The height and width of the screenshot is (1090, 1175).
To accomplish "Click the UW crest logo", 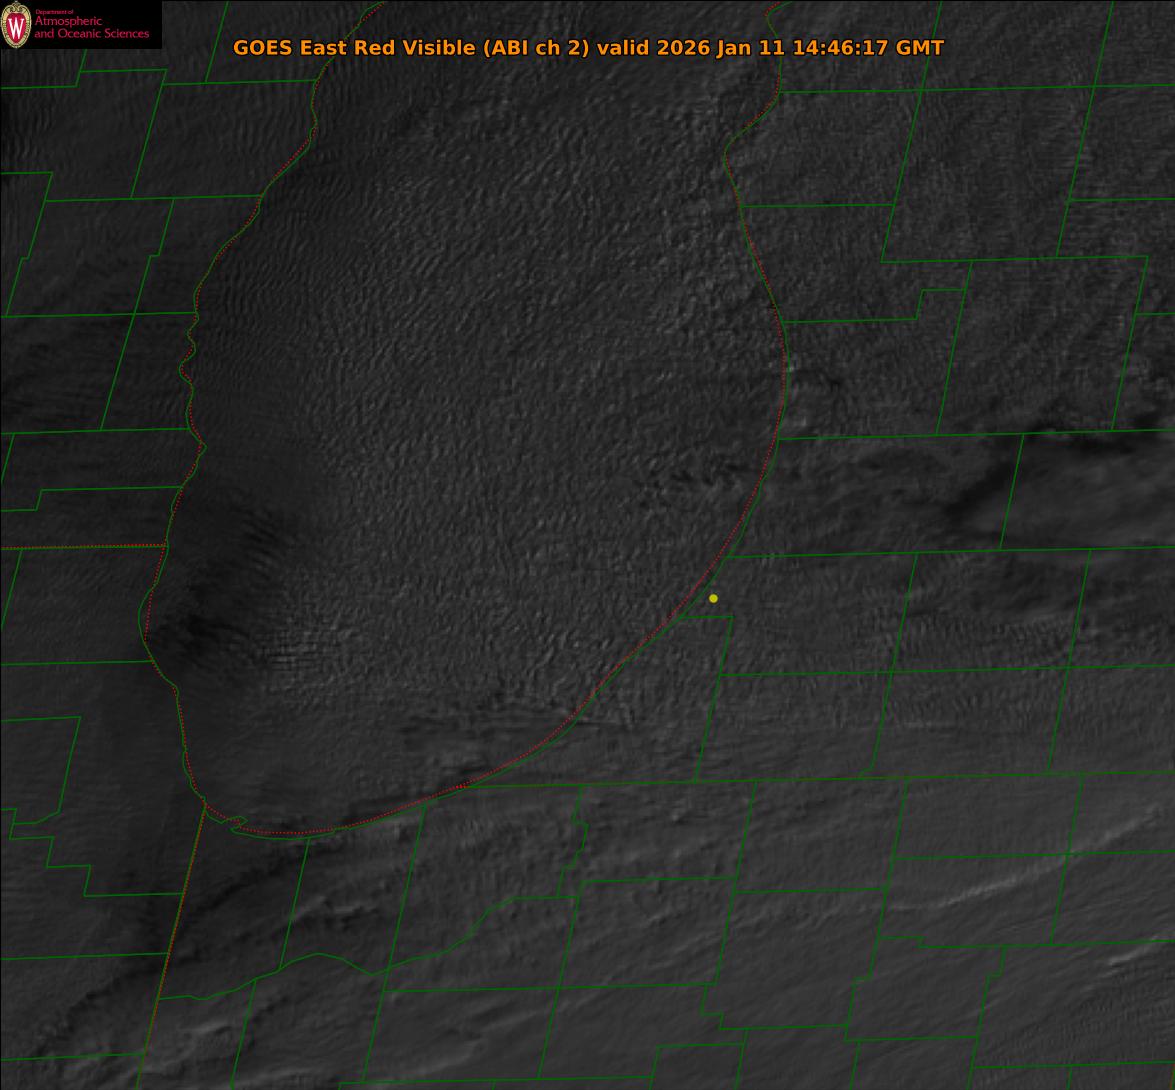I will pyautogui.click(x=16, y=25).
